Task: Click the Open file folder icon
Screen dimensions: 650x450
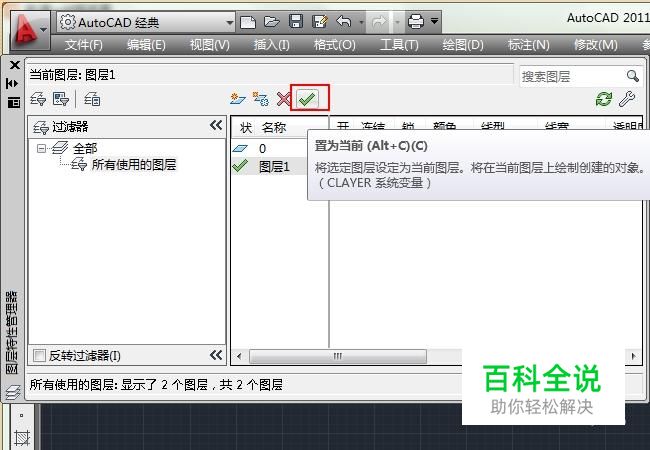Action: click(272, 21)
